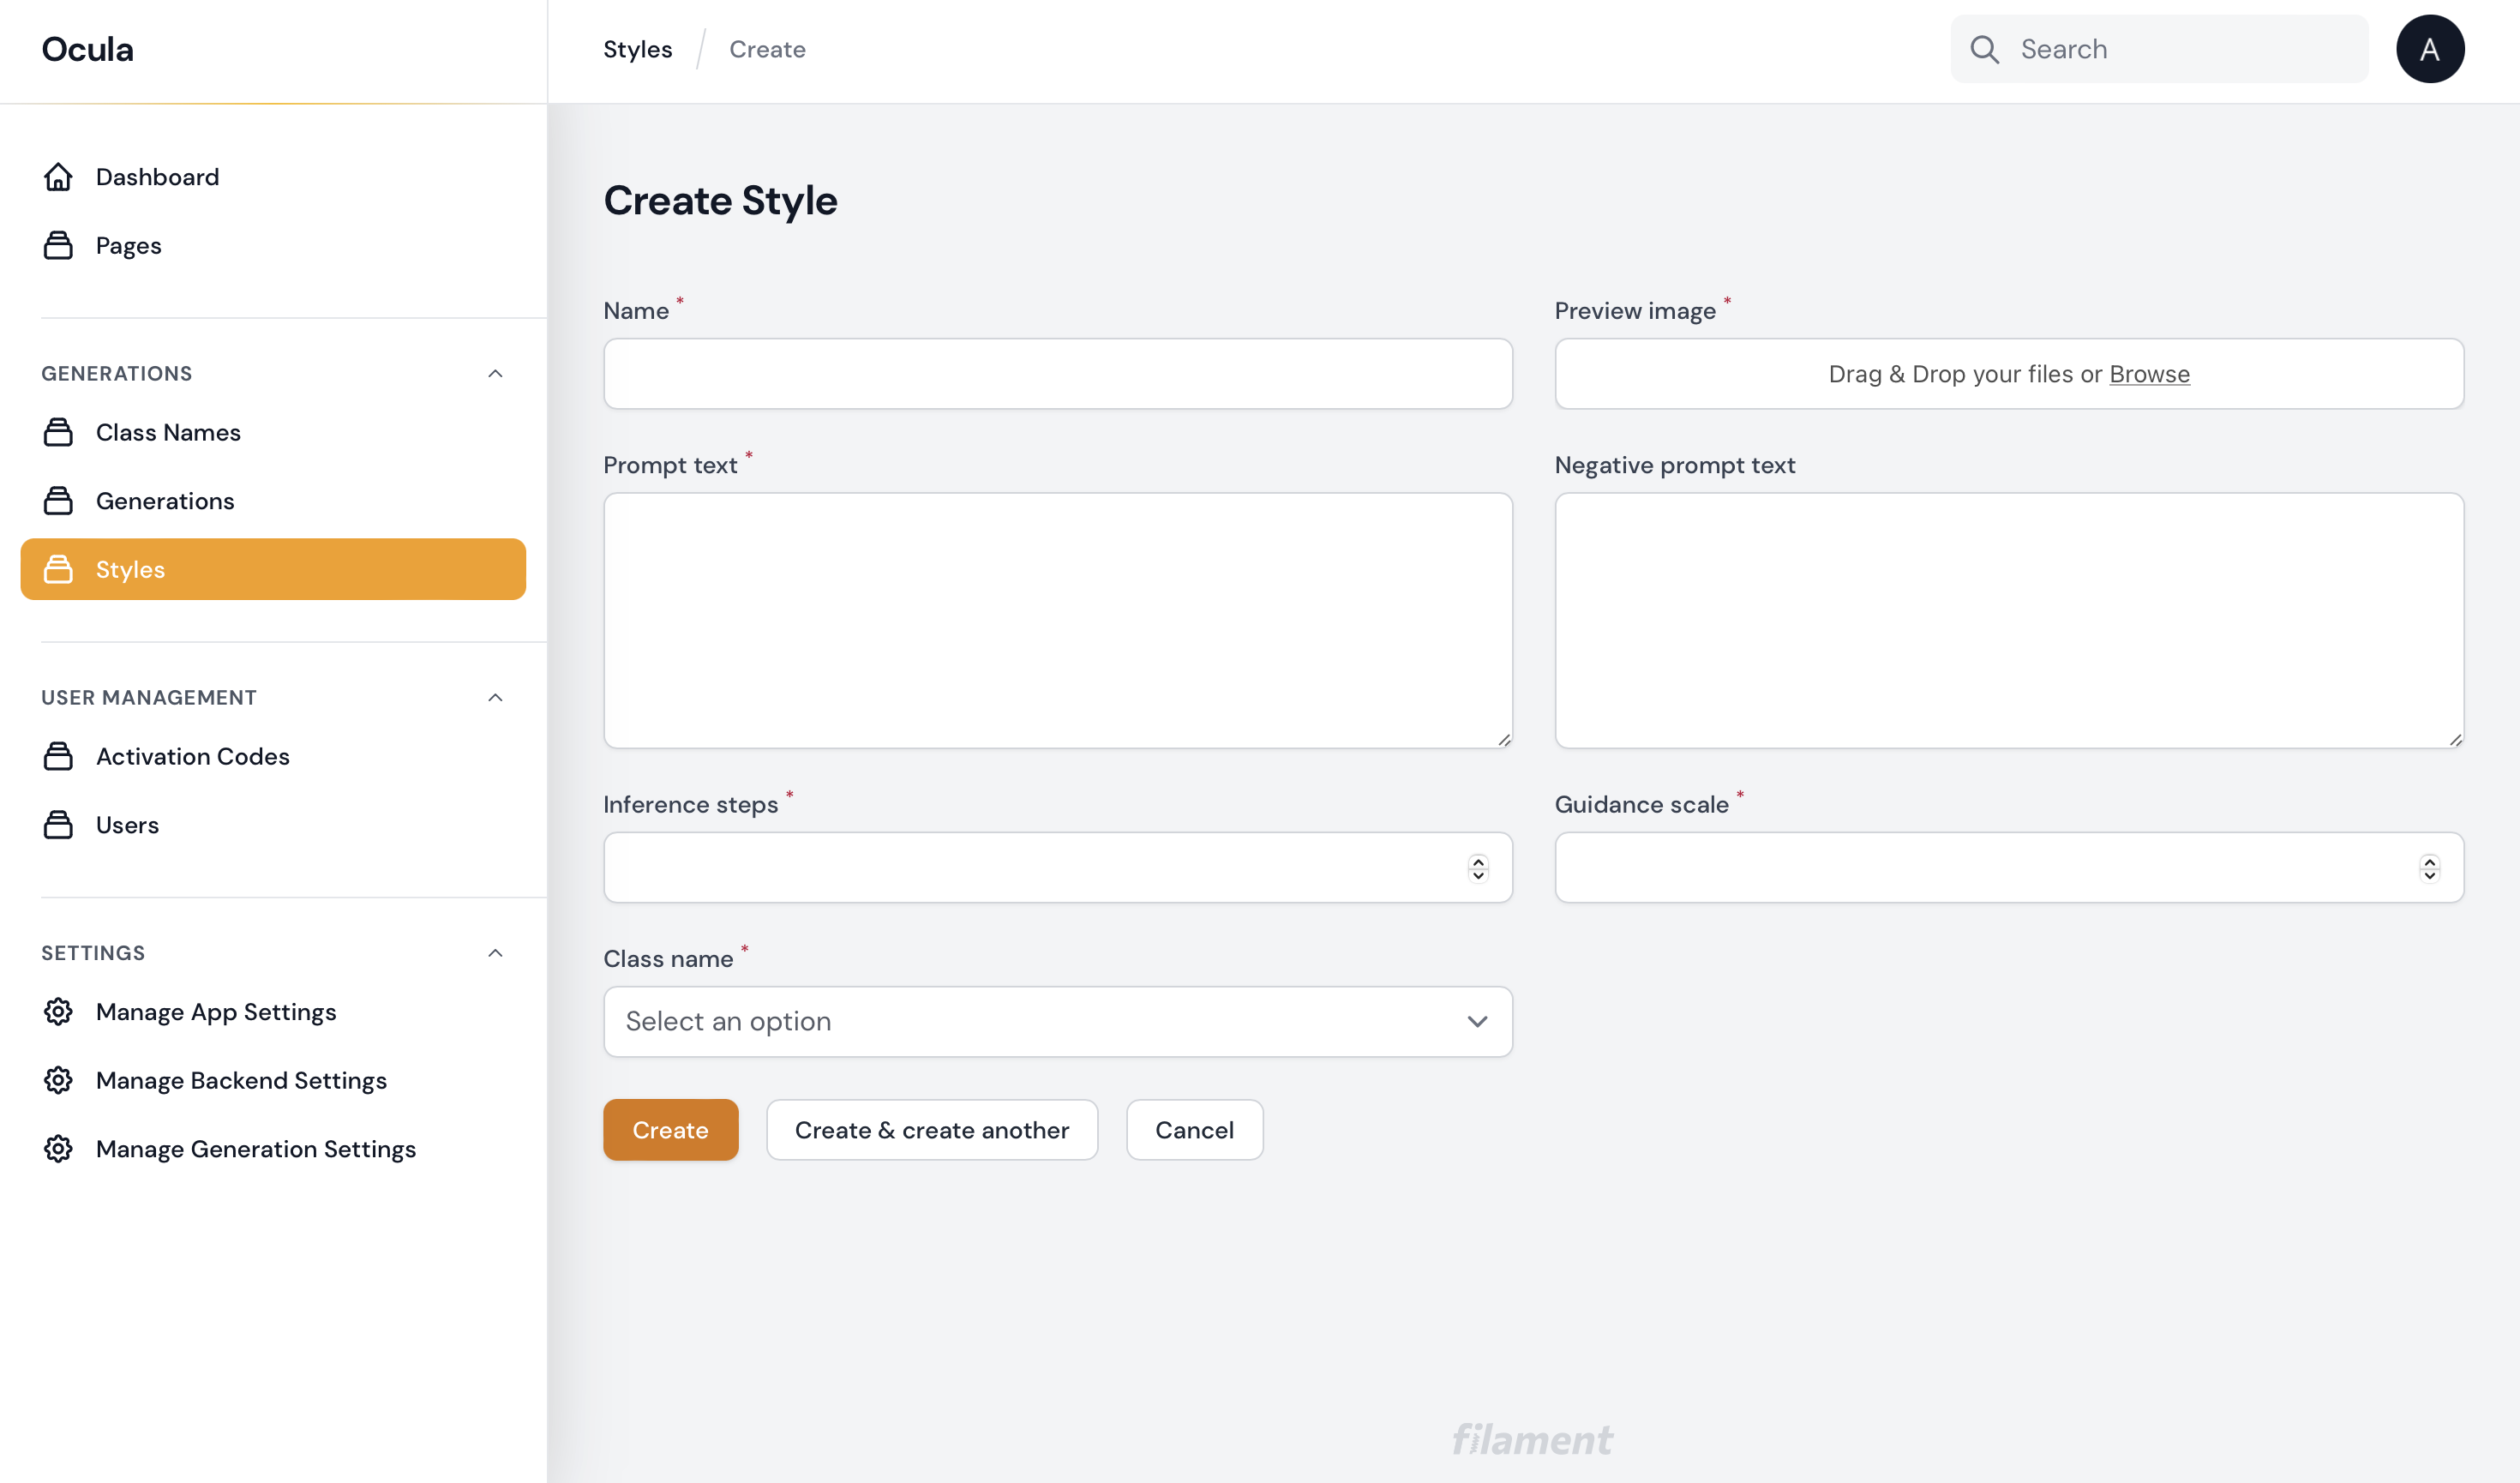Click the Class name dropdown chevron
Viewport: 2520px width, 1483px height.
tap(1477, 1022)
